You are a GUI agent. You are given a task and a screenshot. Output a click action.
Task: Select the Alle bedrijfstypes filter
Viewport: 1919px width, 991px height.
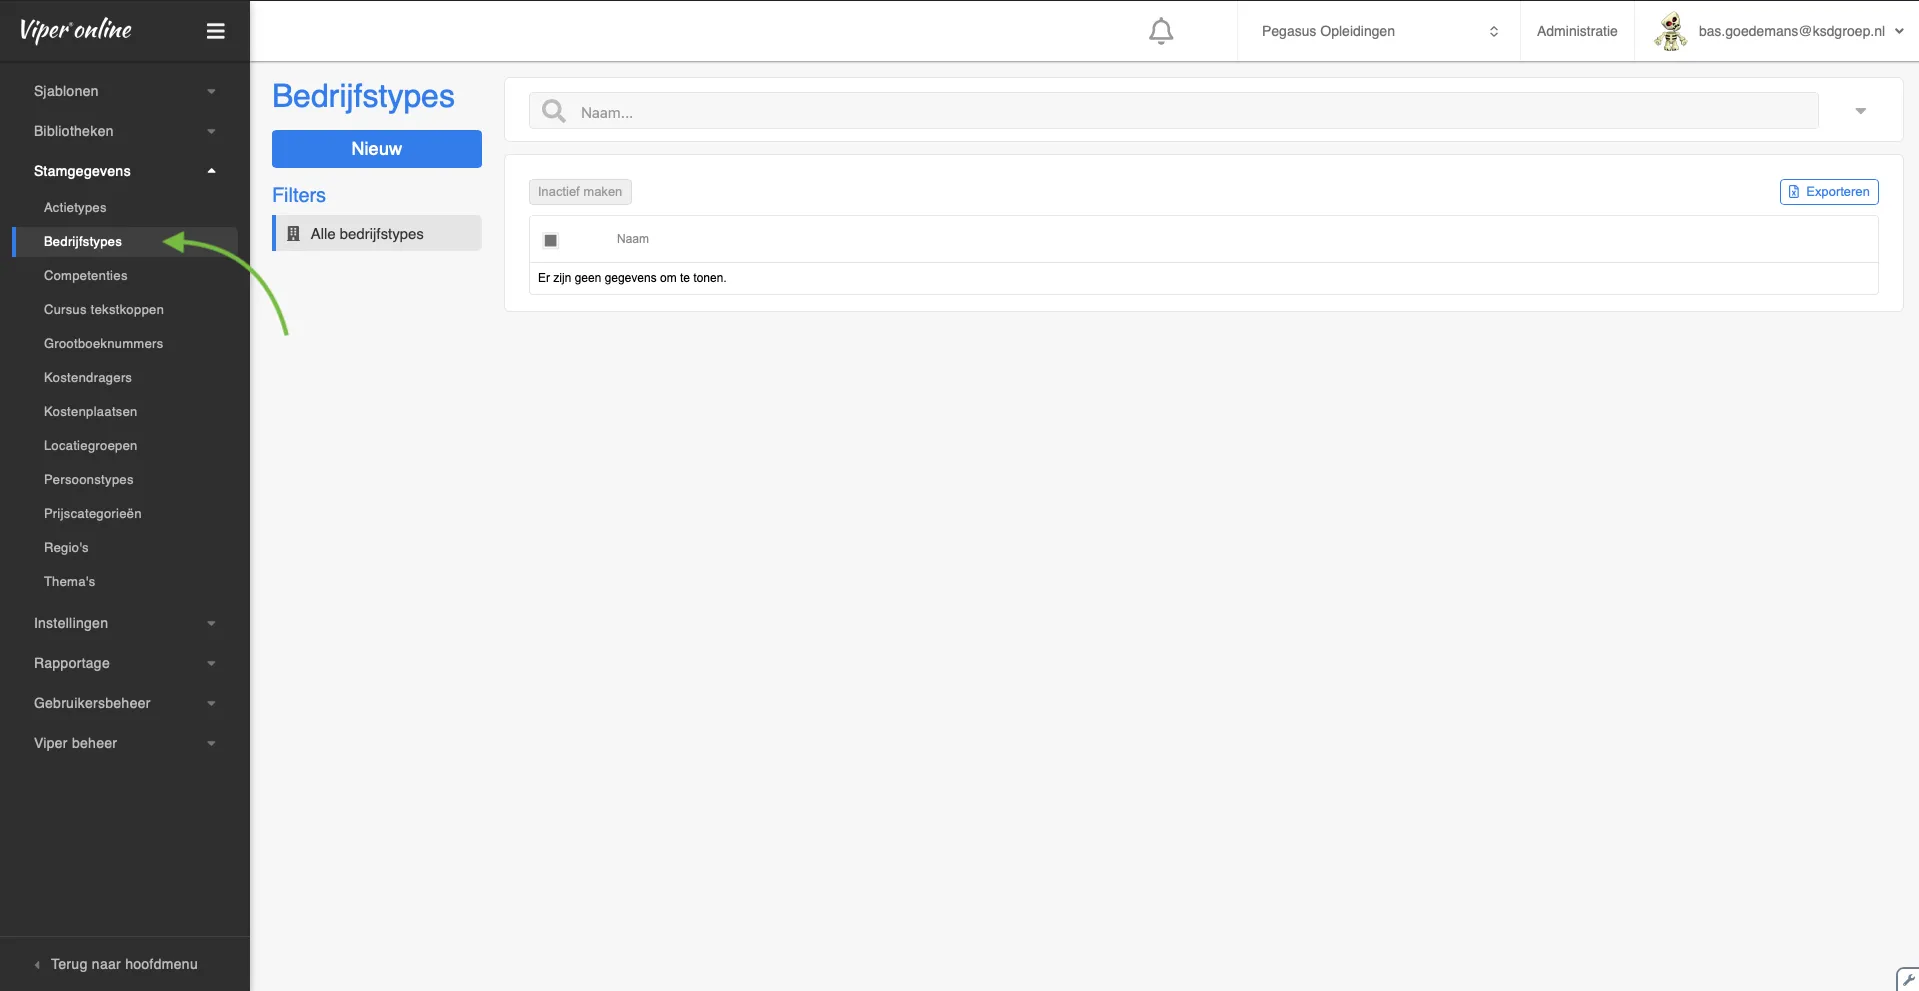tap(377, 234)
